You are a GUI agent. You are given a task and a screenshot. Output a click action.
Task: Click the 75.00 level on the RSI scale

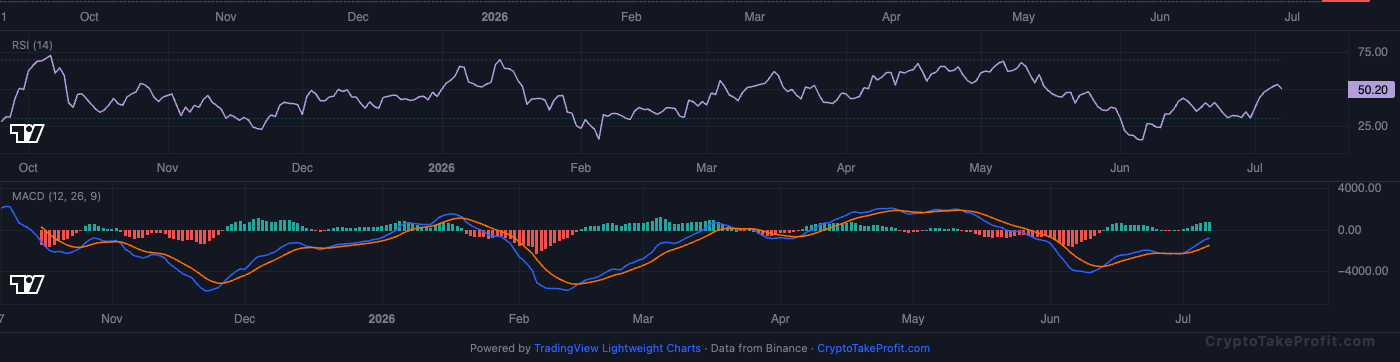point(1372,52)
